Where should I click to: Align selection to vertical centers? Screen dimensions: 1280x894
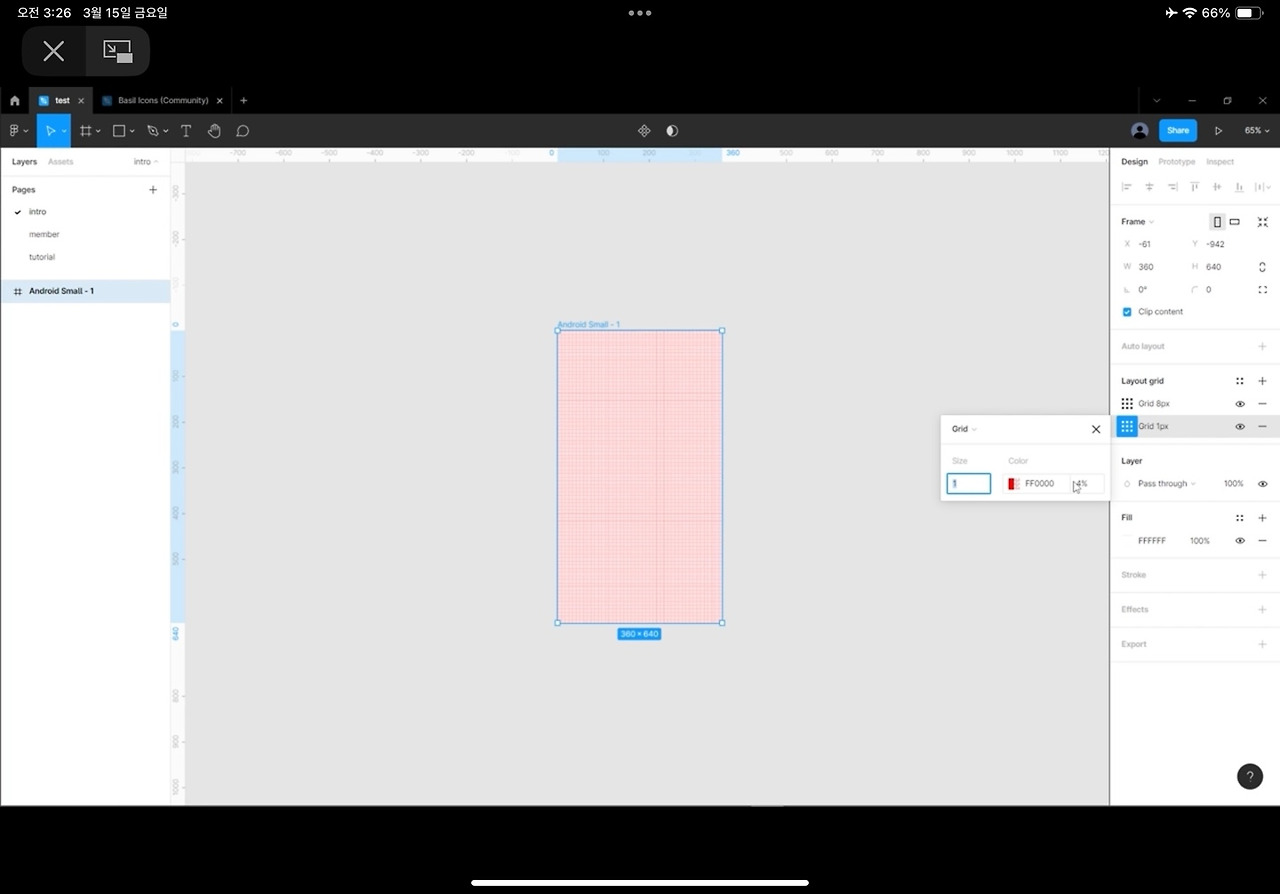[x=1217, y=187]
